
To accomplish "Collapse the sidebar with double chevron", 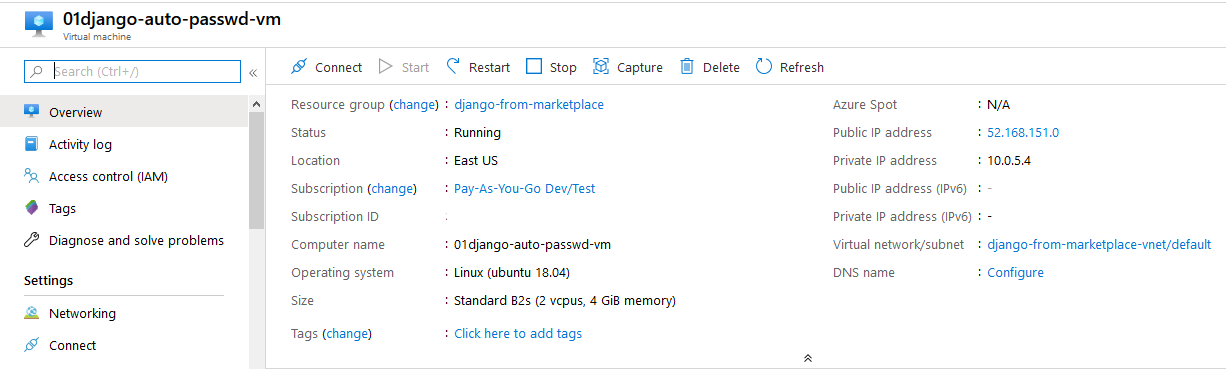I will [x=253, y=72].
